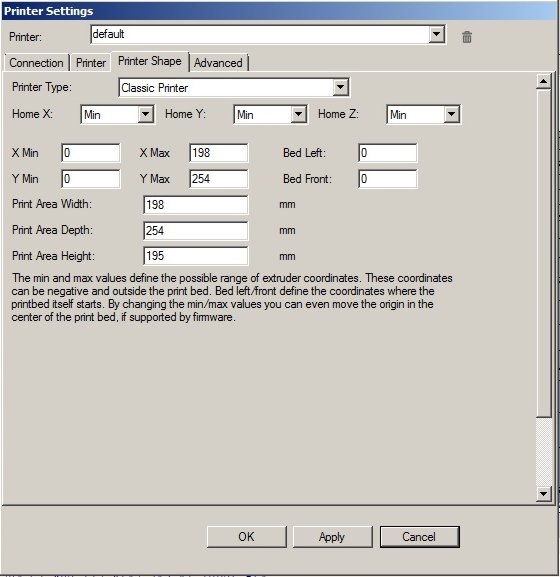
Task: Expand the Printer Type combo box
Action: click(x=340, y=87)
